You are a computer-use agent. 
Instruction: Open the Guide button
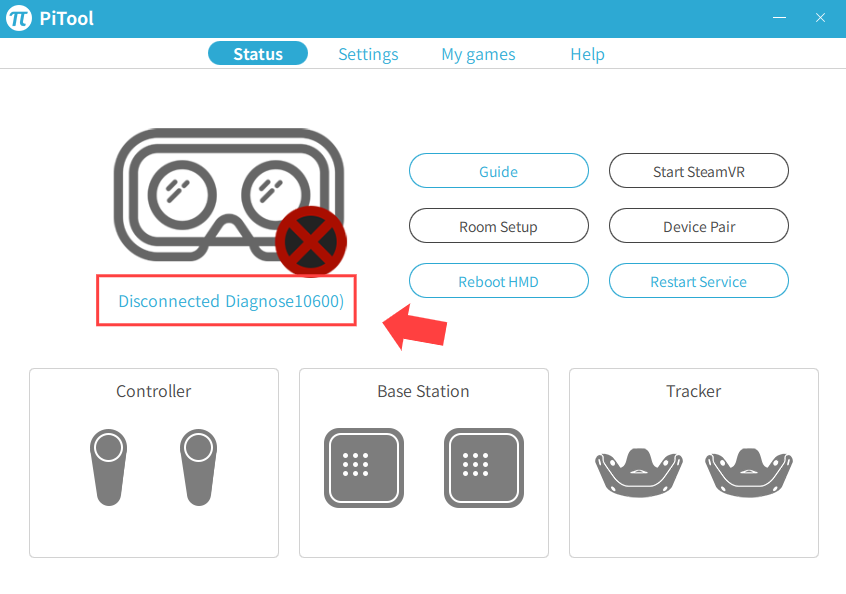point(499,171)
